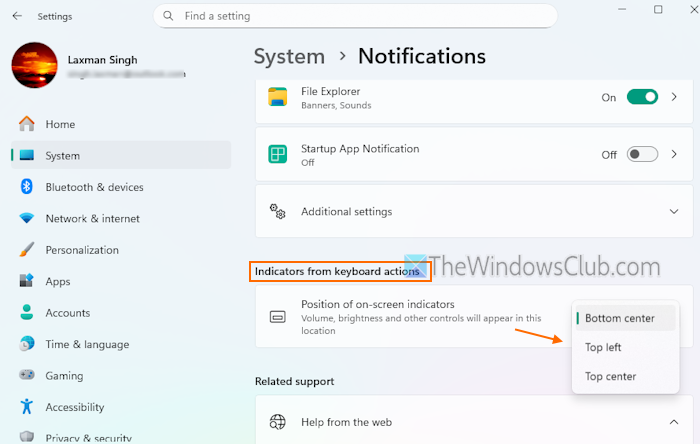Click the Accounts person icon
The height and width of the screenshot is (444, 700).
pyautogui.click(x=27, y=312)
